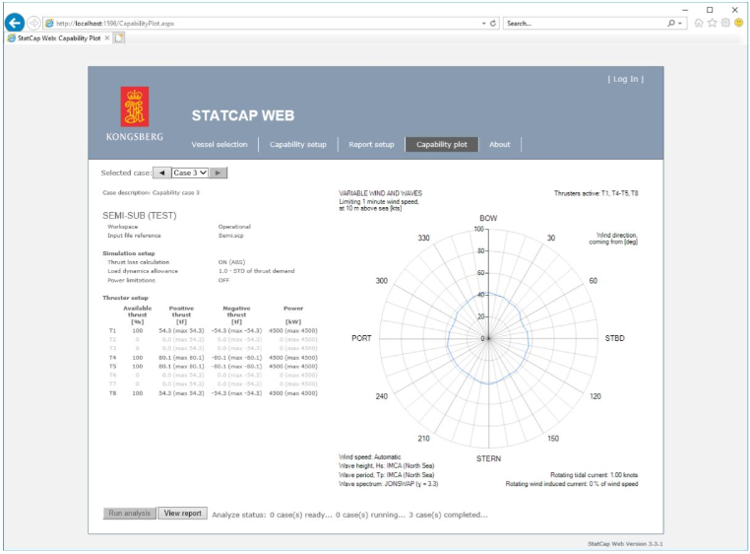Click the Analyze status message text

[350, 515]
